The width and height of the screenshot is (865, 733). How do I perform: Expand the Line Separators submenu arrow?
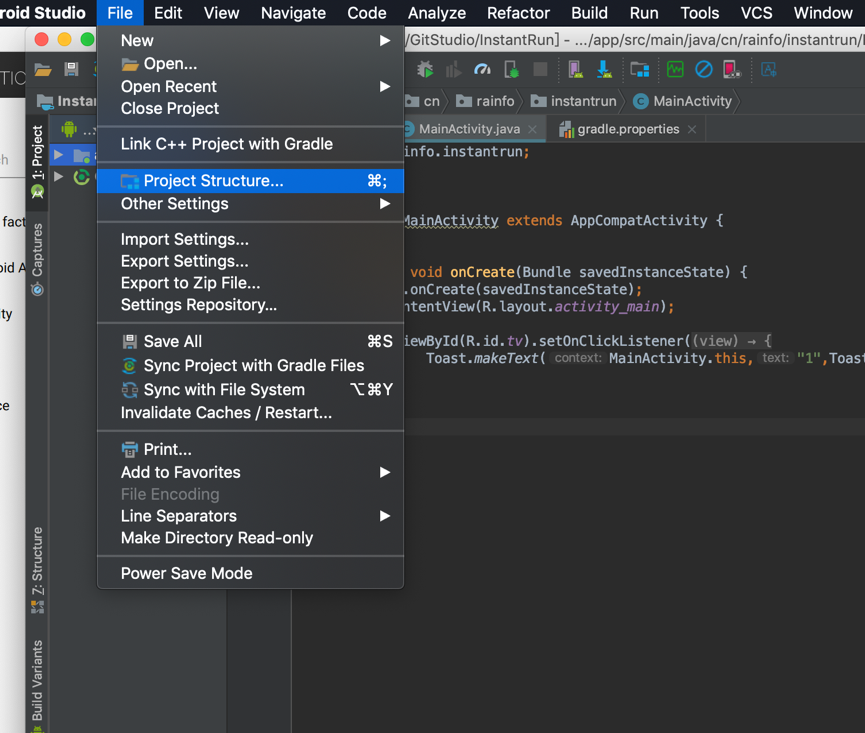coord(385,516)
